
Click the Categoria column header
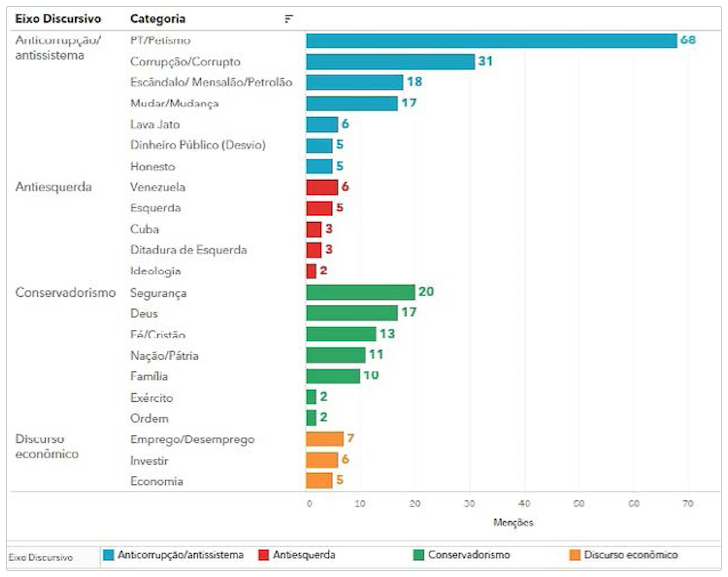pyautogui.click(x=158, y=19)
